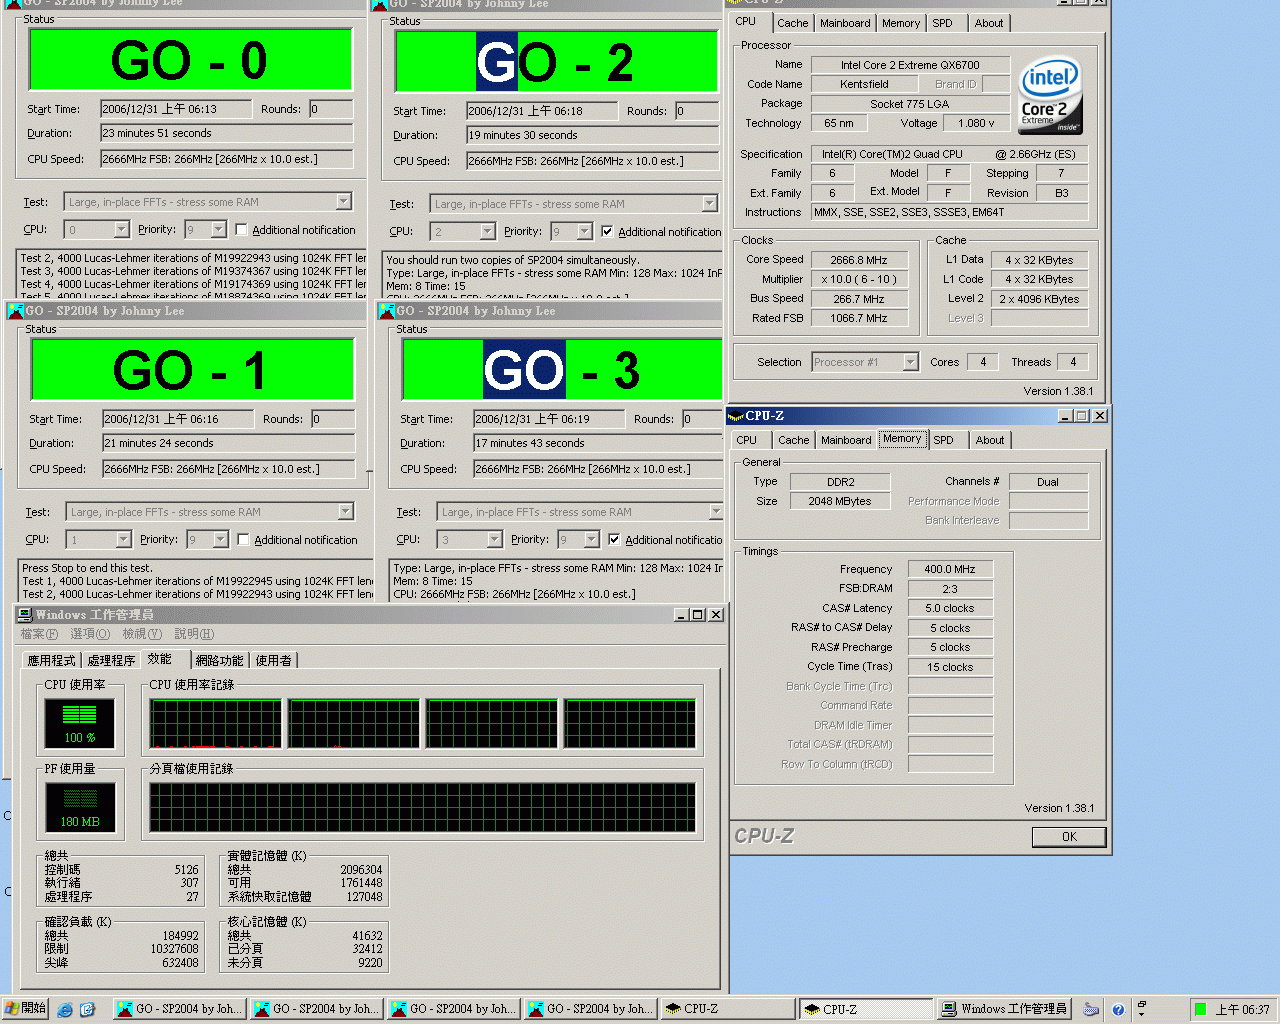1280x1024 pixels.
Task: Launch Internet Explorer from quick launch
Action: tap(65, 1010)
